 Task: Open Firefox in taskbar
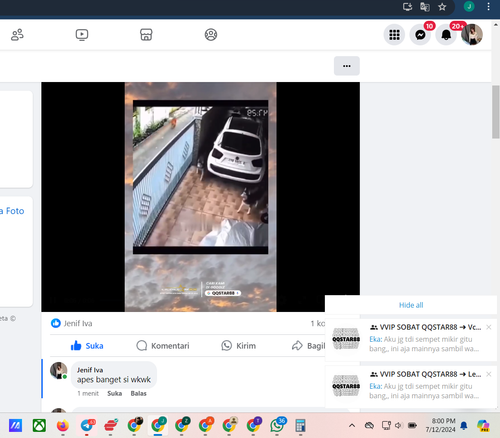(x=63, y=425)
